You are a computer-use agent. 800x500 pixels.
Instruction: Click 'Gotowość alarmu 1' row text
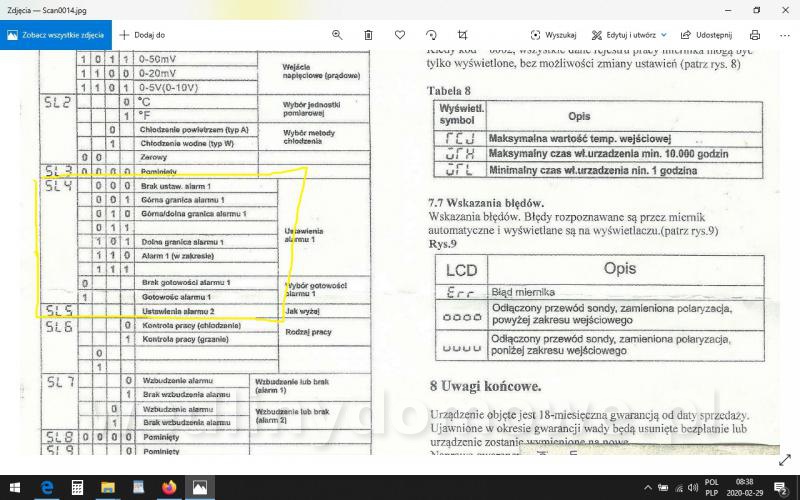(177, 296)
